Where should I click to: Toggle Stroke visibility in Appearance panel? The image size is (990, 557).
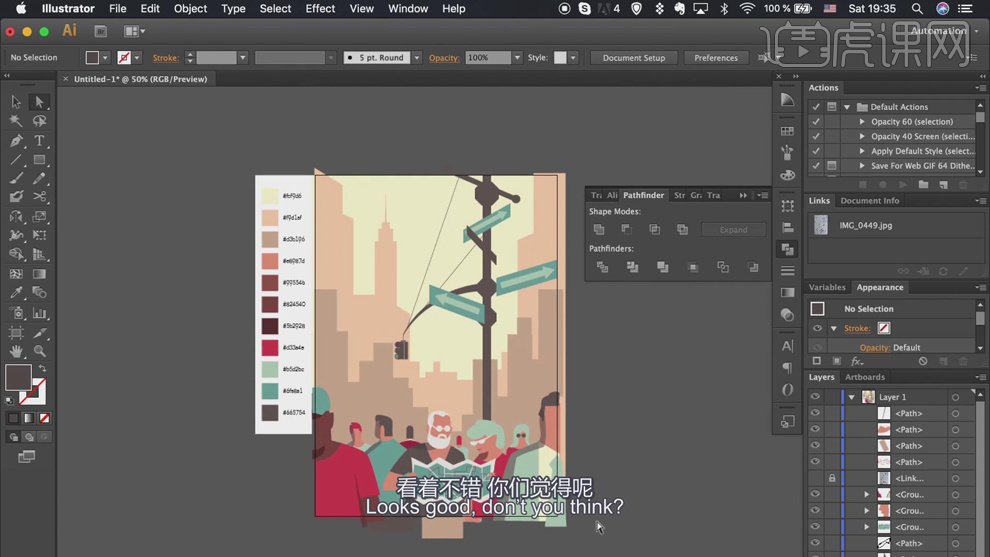pyautogui.click(x=817, y=328)
